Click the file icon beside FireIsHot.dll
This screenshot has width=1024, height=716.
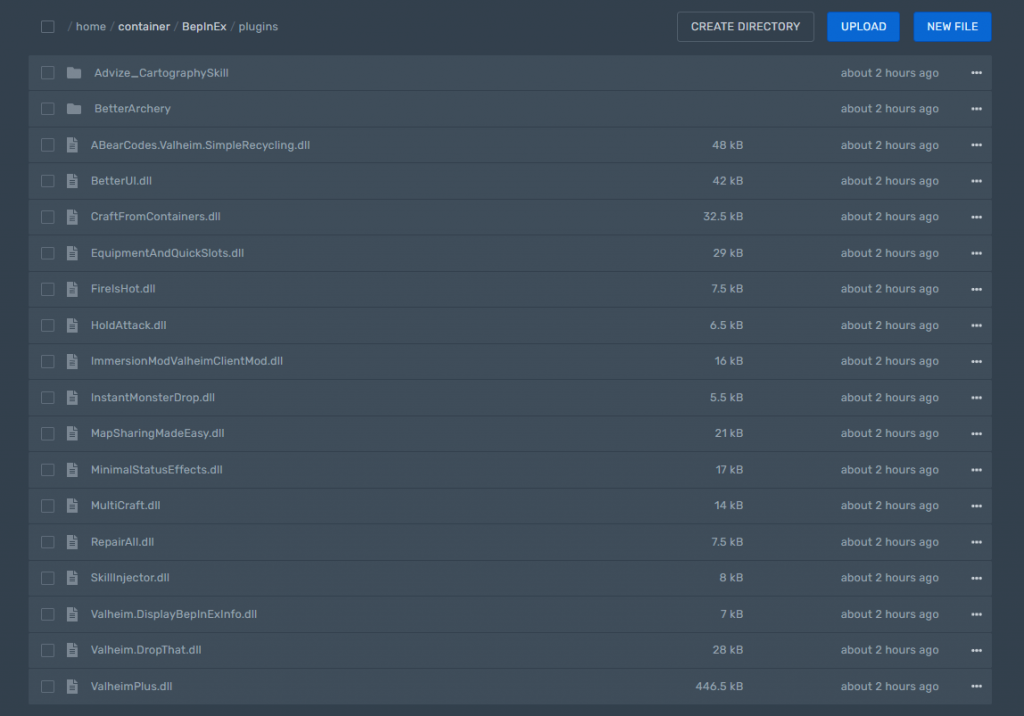coord(72,289)
